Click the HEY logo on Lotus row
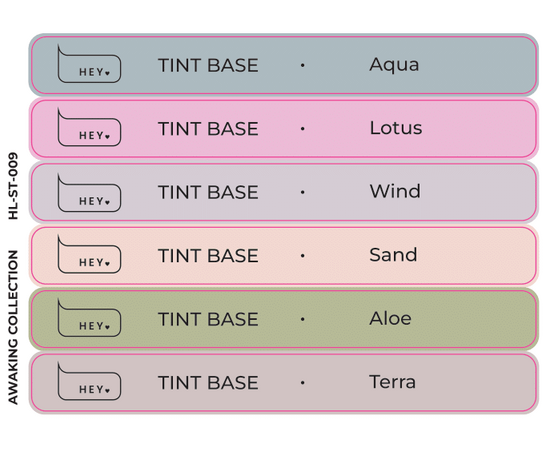This screenshot has width=550, height=450. pyautogui.click(x=89, y=127)
